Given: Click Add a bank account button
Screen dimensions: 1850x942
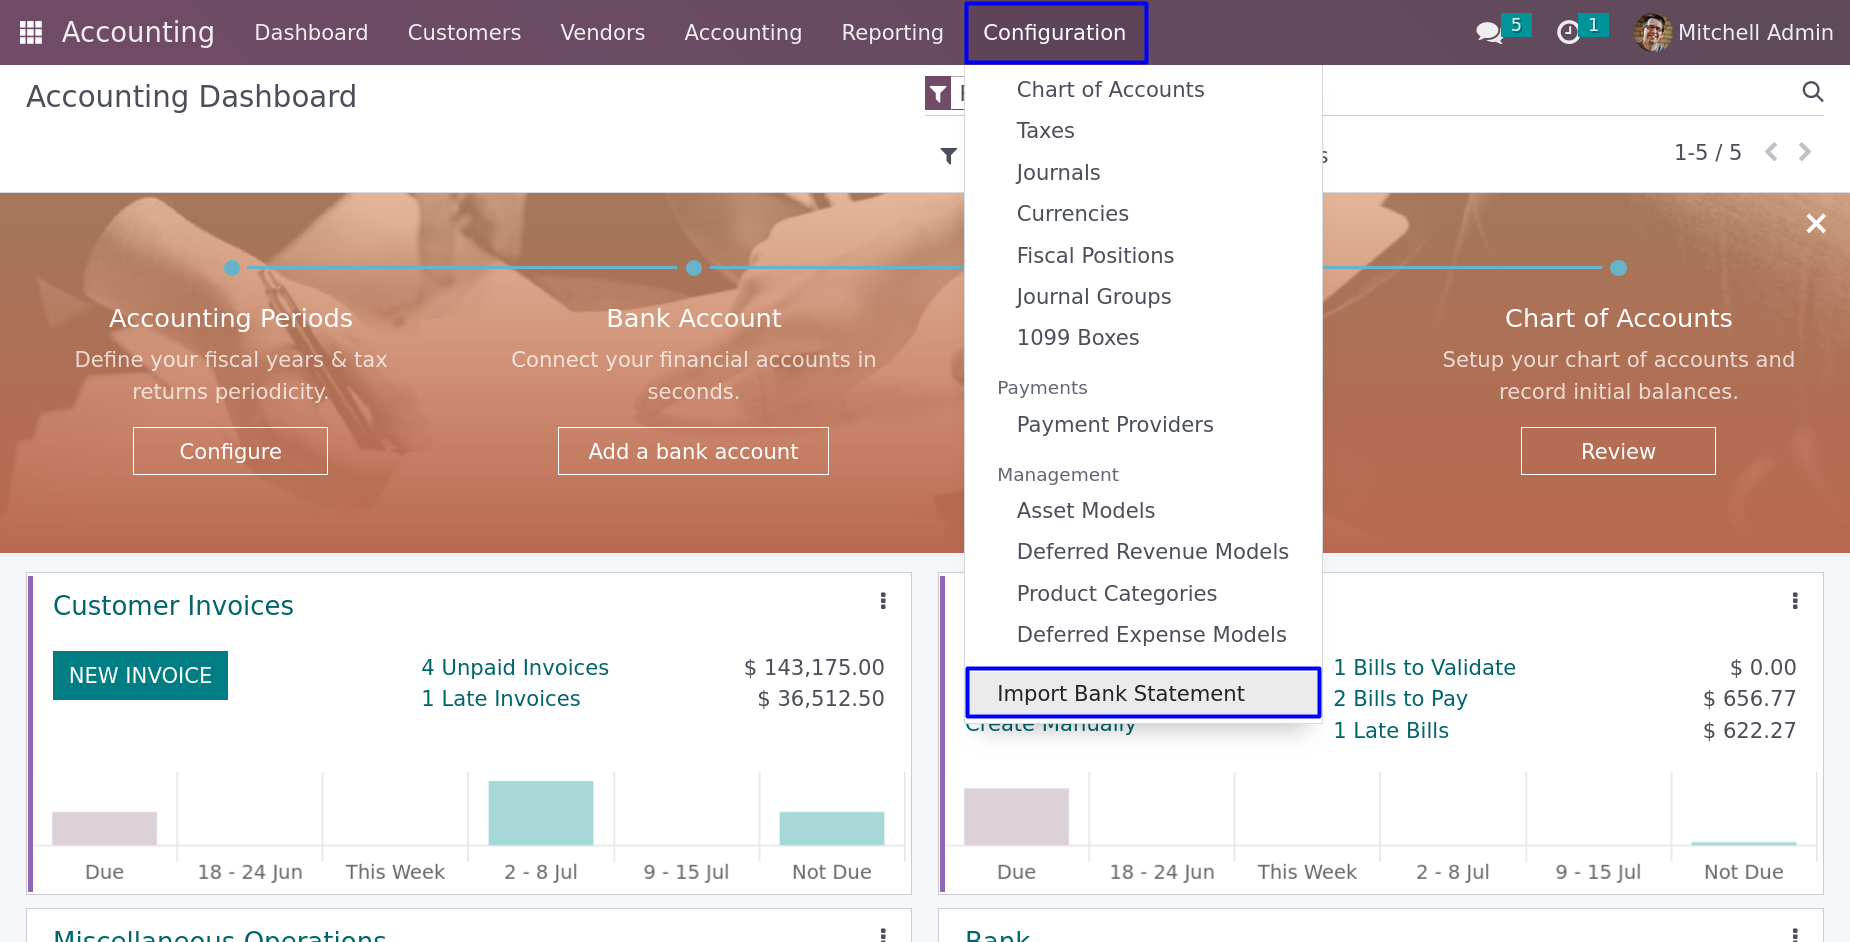Looking at the screenshot, I should tap(693, 451).
